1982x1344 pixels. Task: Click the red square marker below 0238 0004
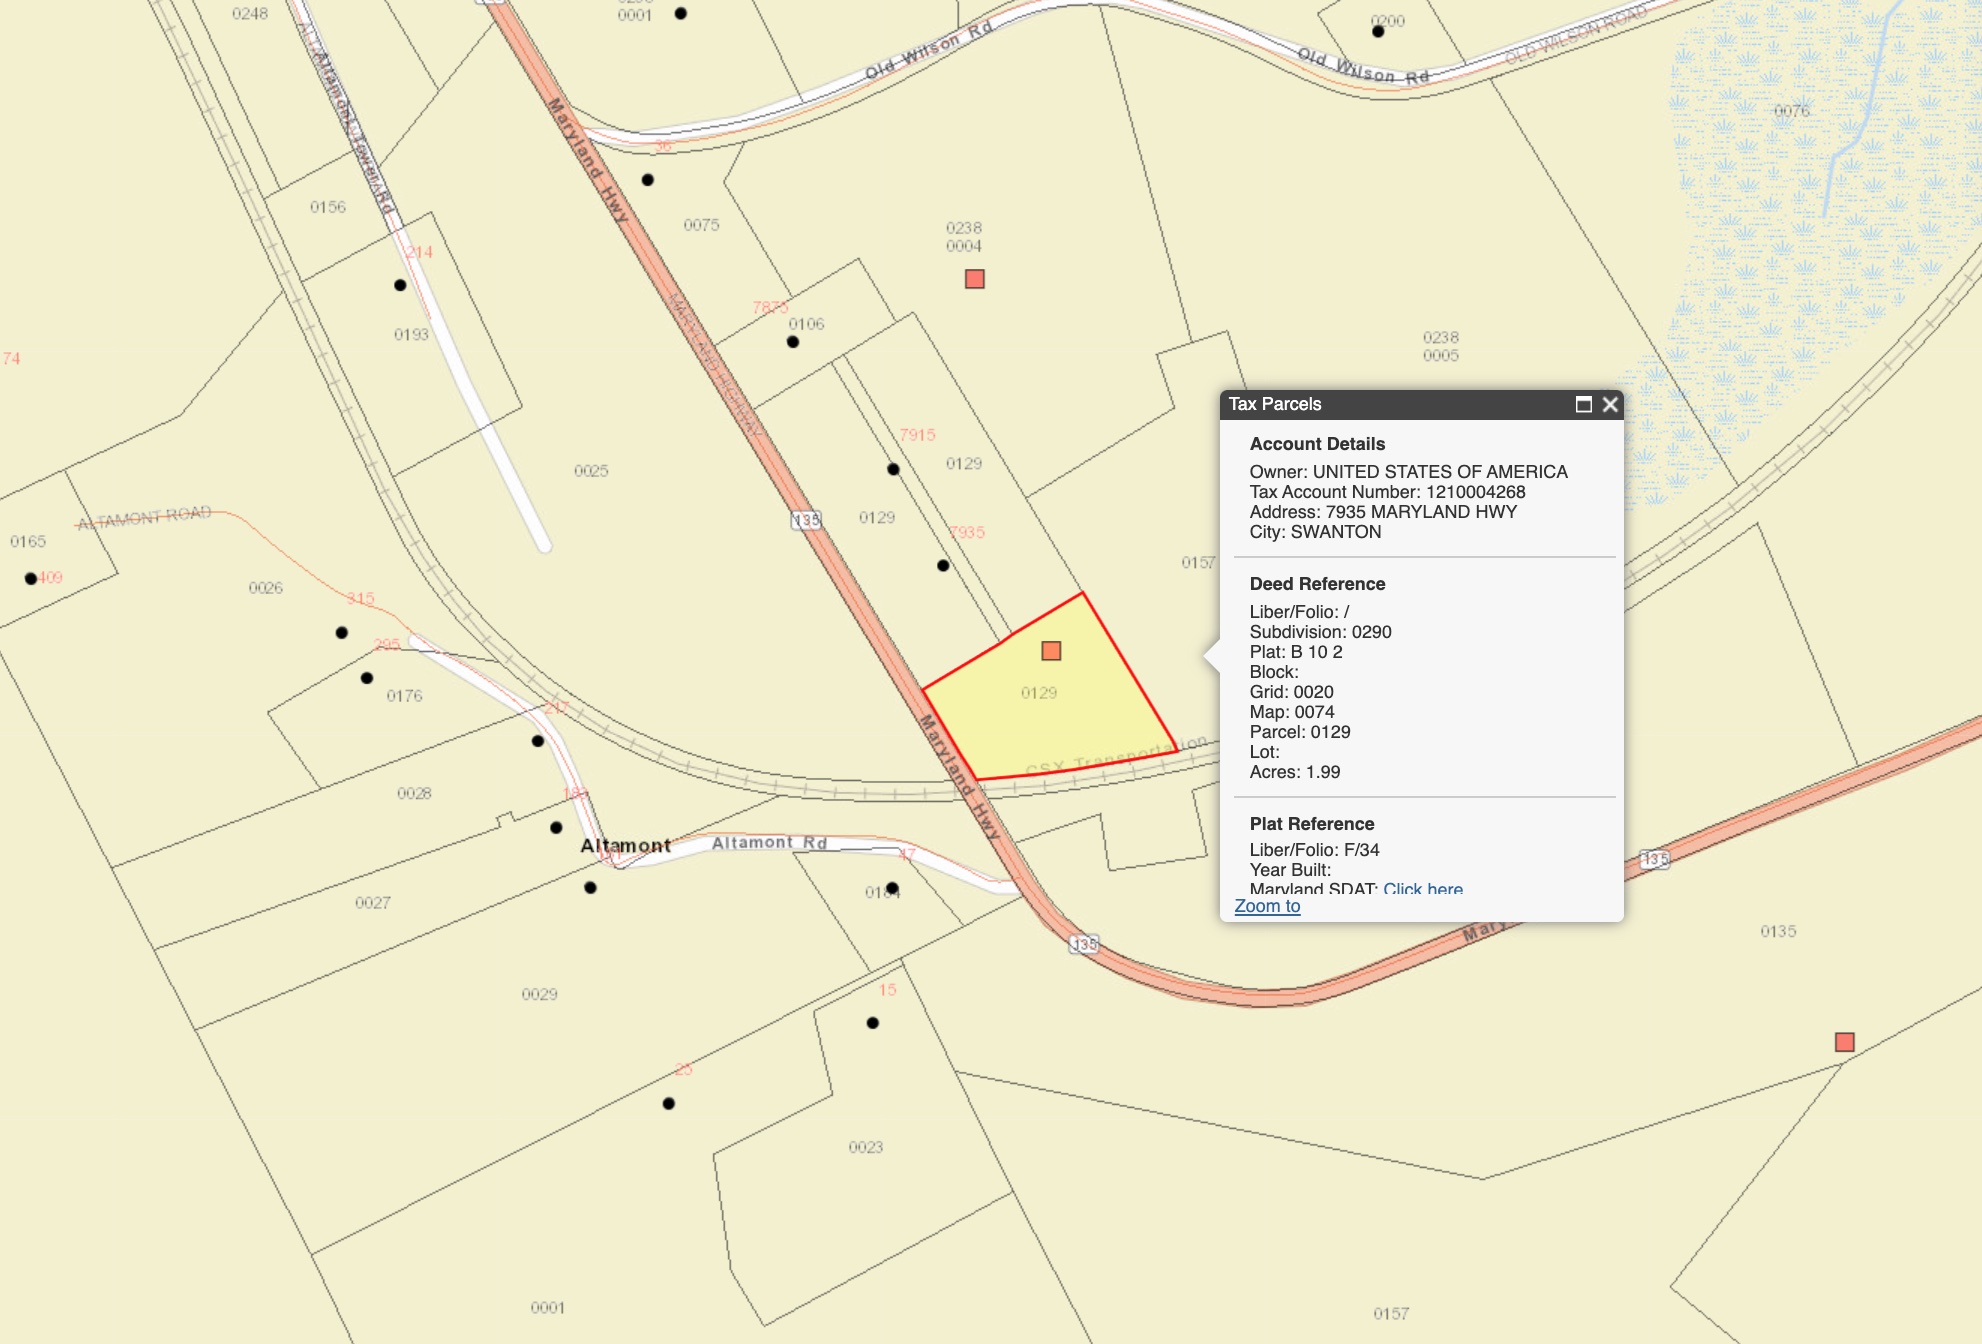coord(975,279)
